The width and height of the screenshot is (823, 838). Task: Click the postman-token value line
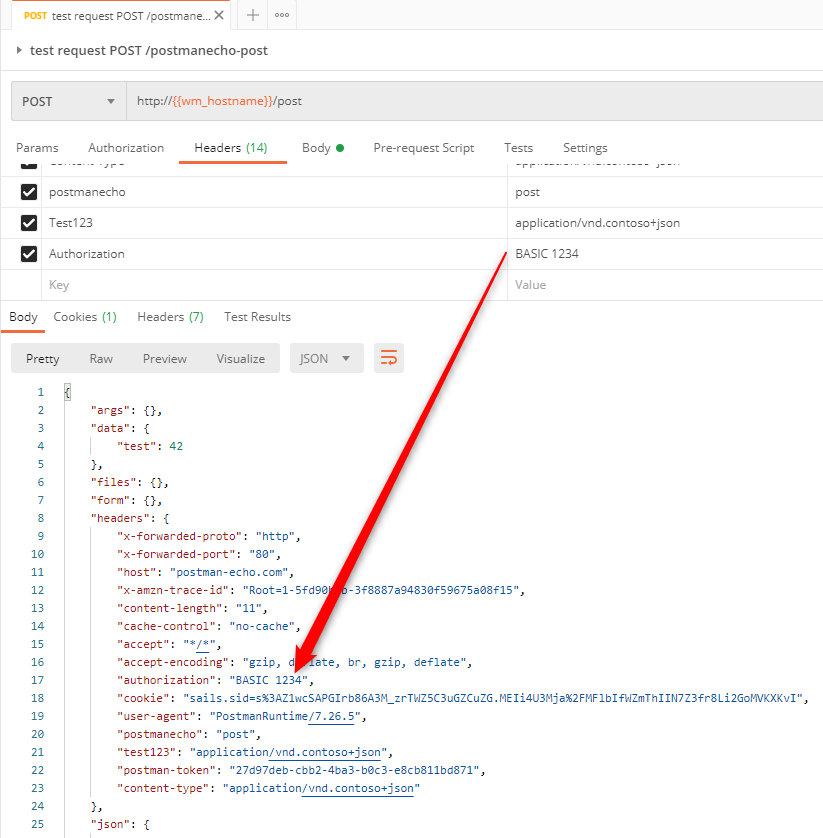pos(301,770)
